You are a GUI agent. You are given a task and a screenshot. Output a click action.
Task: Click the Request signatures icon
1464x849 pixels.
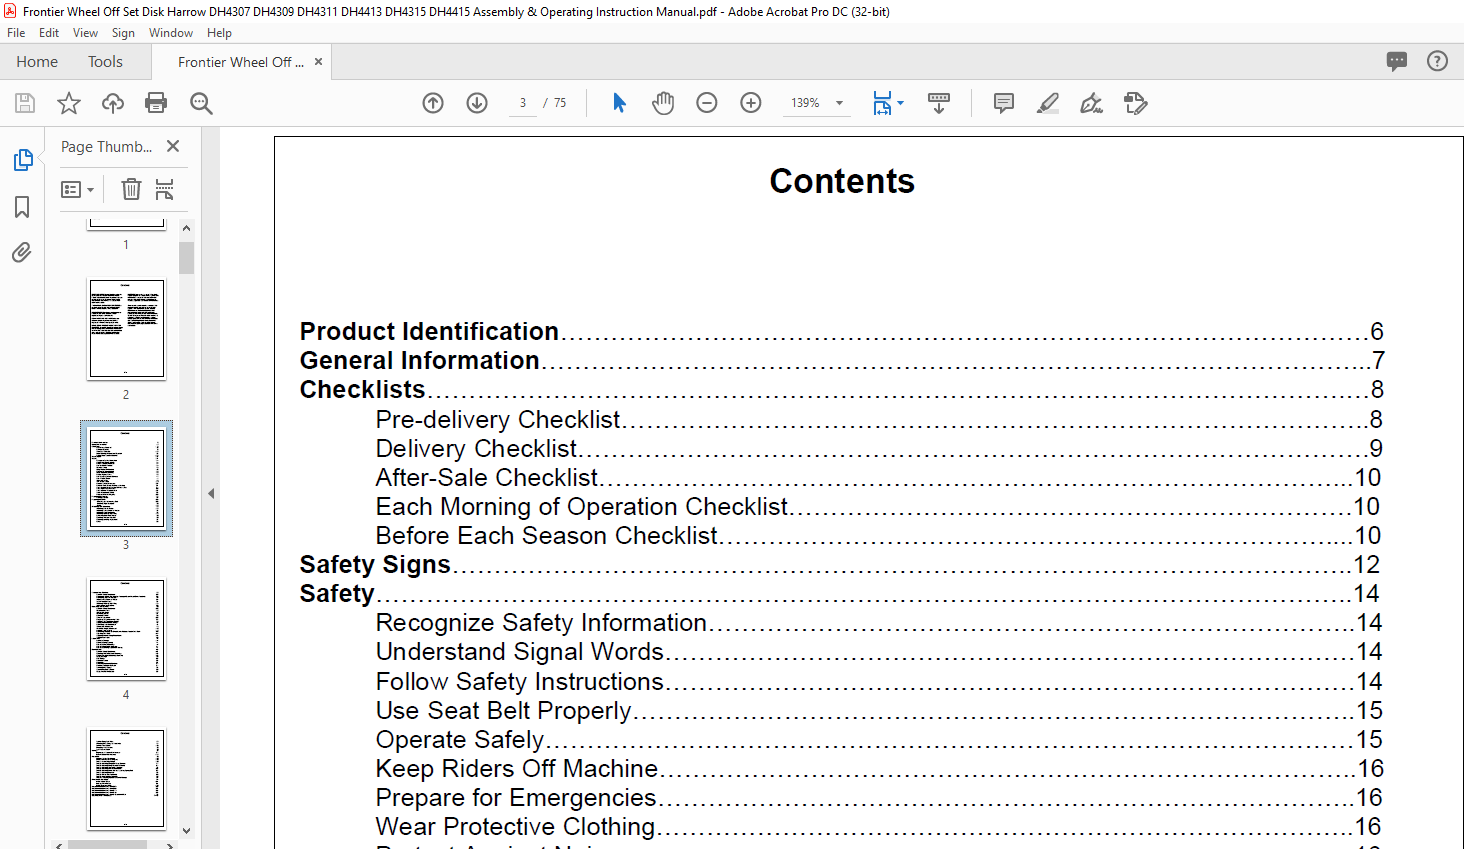click(1136, 103)
